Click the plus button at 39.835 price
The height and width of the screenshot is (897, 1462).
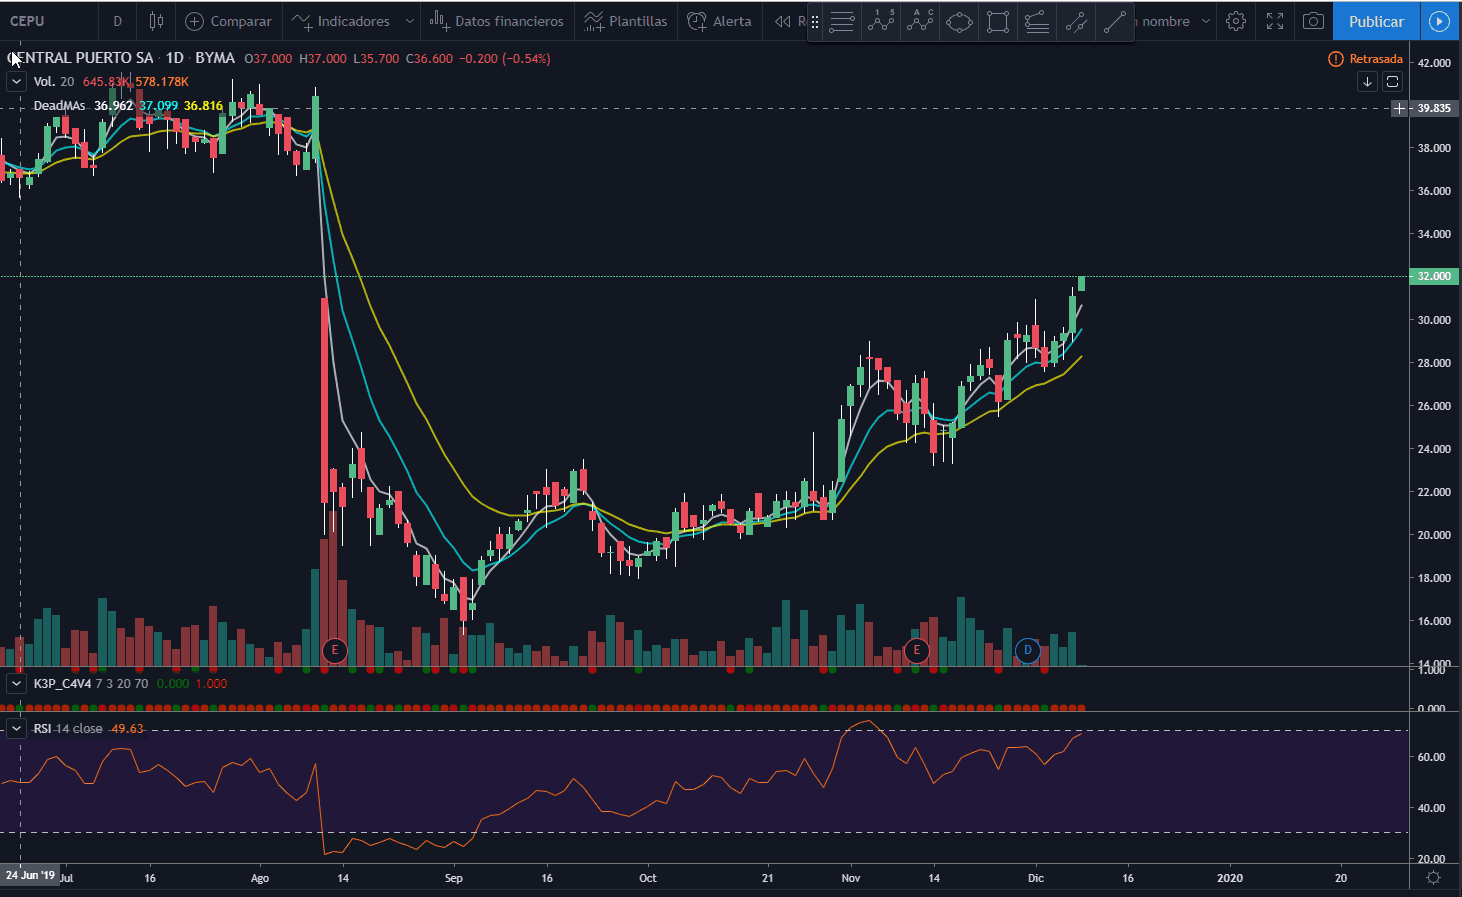(1400, 108)
